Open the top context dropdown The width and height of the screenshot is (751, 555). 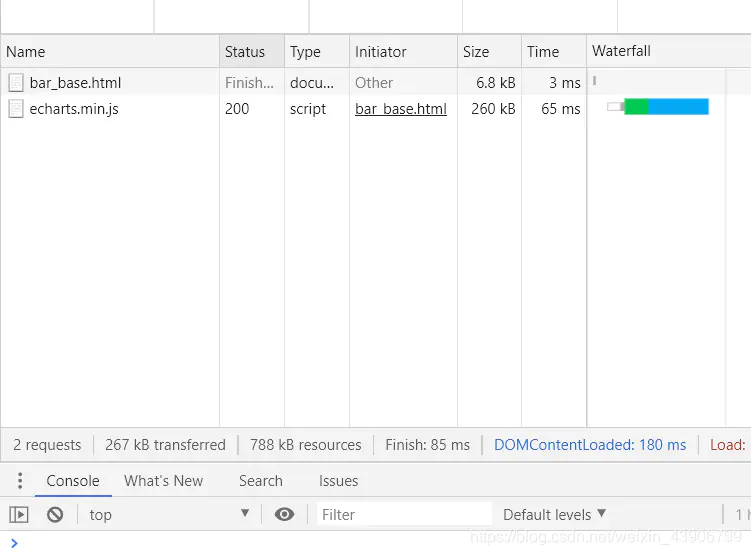point(168,514)
